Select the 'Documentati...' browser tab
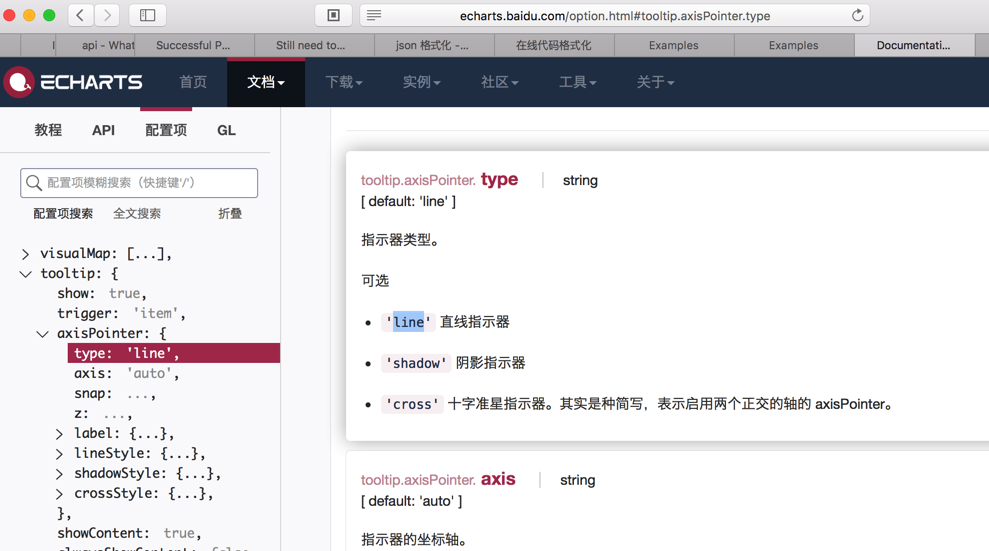 [x=913, y=45]
